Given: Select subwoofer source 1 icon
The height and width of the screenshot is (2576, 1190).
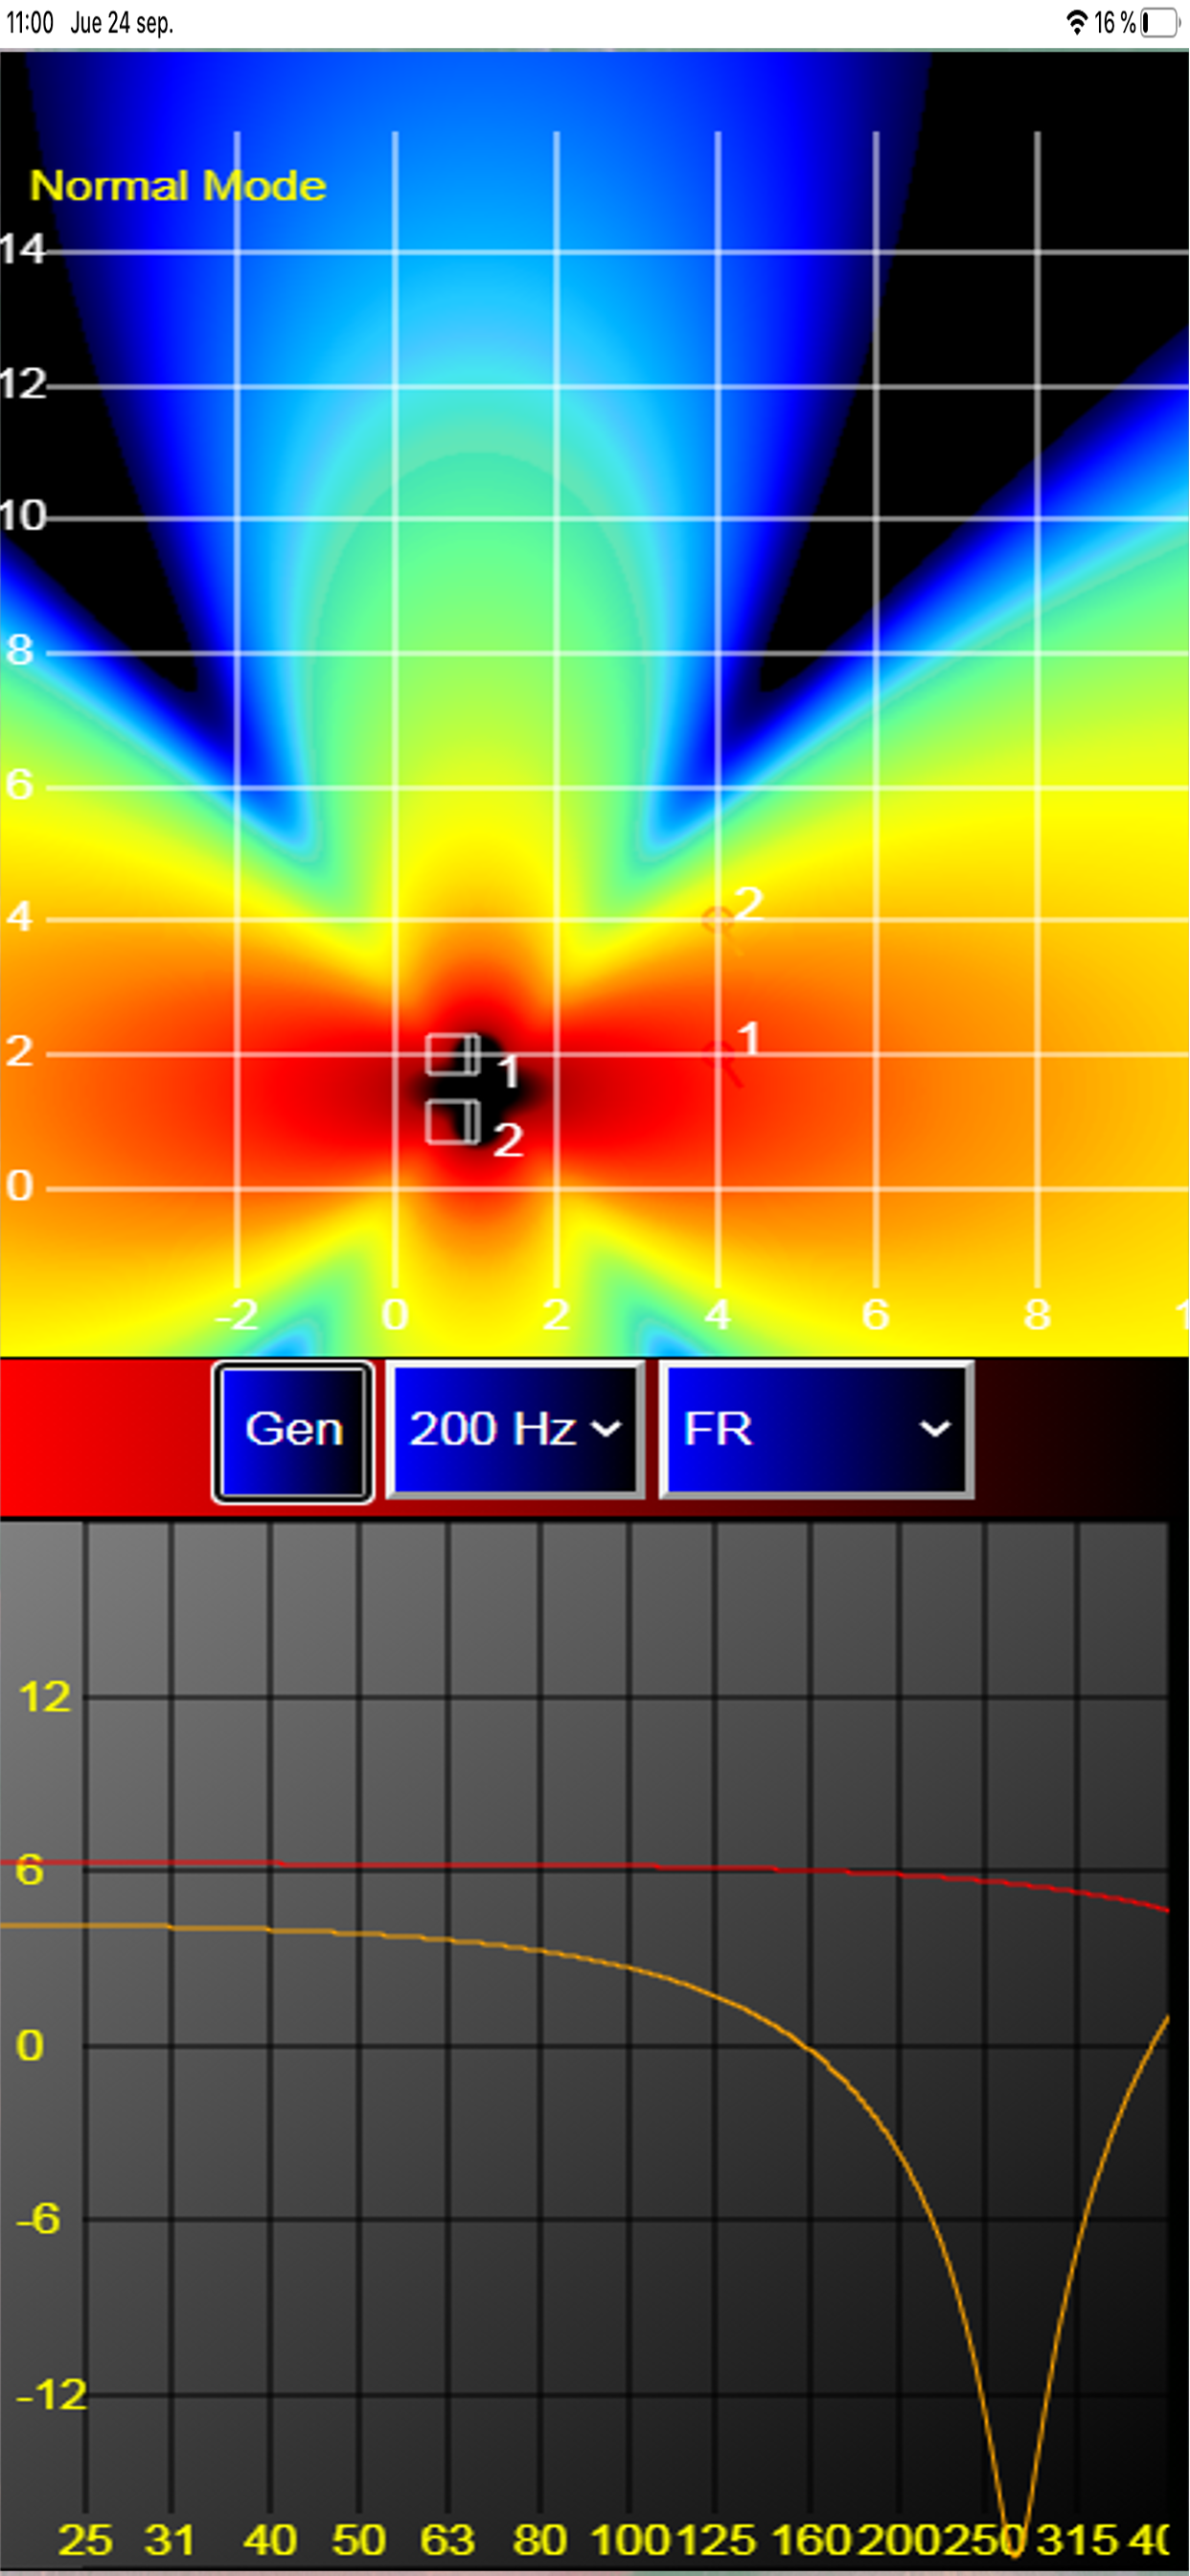Looking at the screenshot, I should [453, 1054].
